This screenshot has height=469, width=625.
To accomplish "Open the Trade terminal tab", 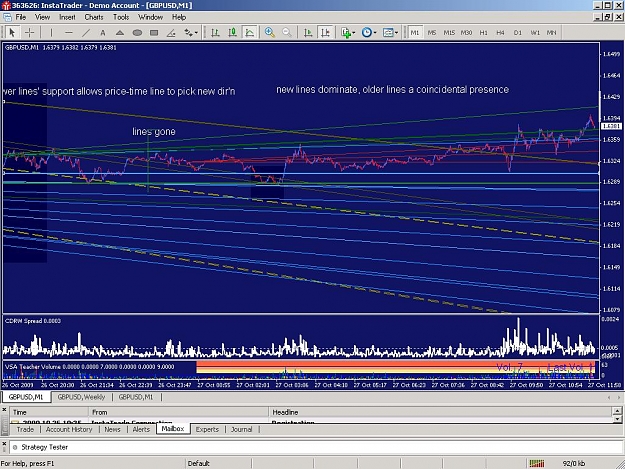I will pos(25,429).
